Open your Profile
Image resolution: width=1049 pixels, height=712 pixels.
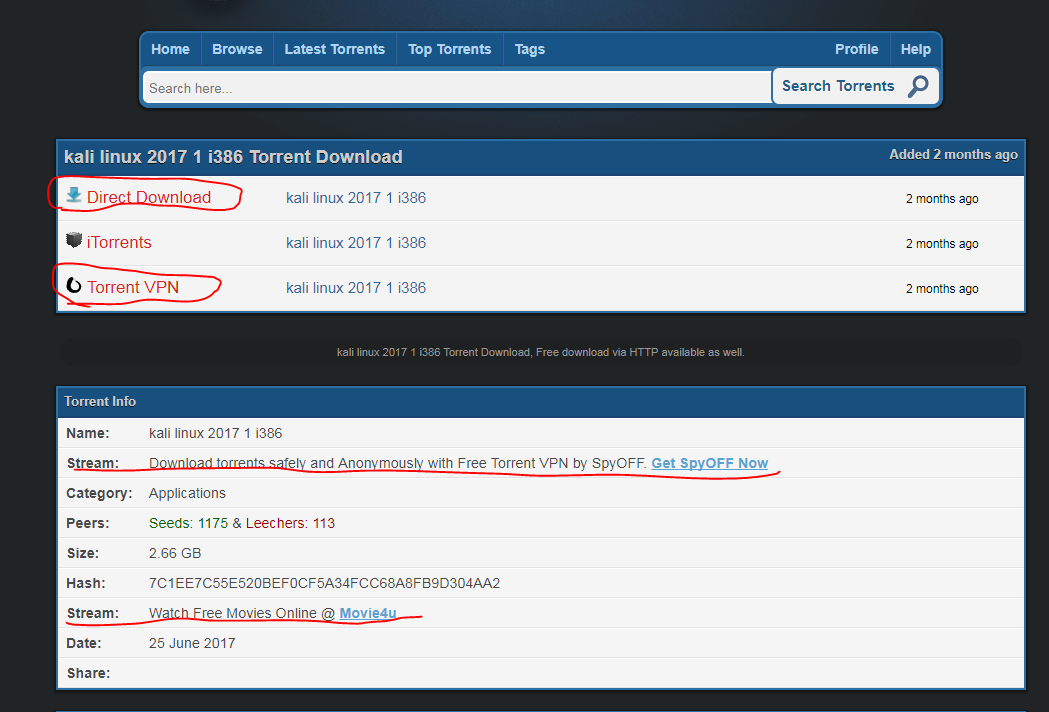pyautogui.click(x=857, y=48)
